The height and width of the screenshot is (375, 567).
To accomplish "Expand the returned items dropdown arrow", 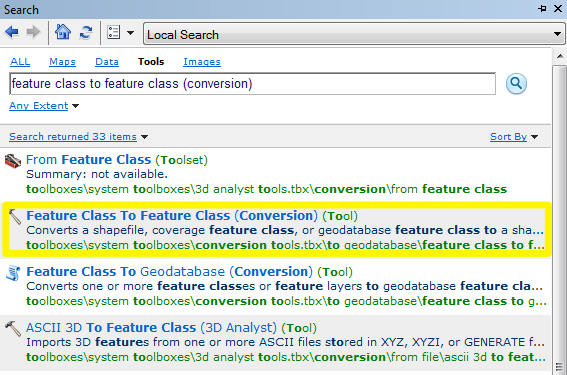I will tap(144, 137).
